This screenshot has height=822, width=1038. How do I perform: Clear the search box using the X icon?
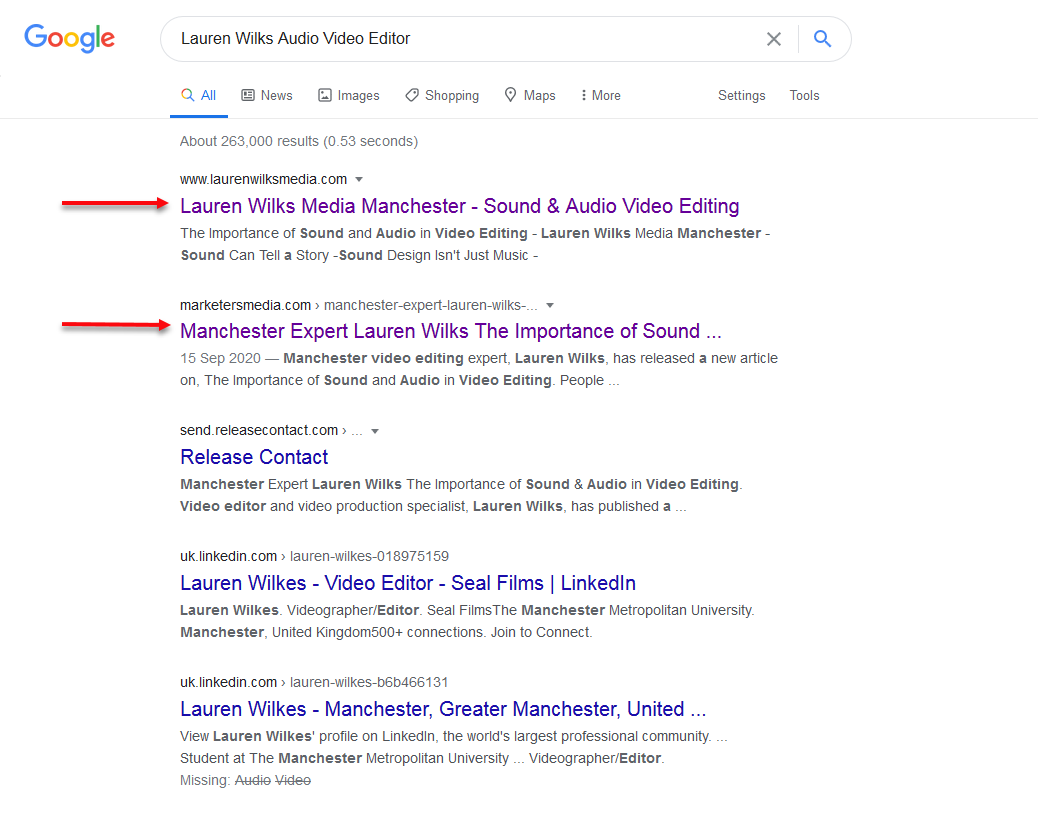(774, 38)
